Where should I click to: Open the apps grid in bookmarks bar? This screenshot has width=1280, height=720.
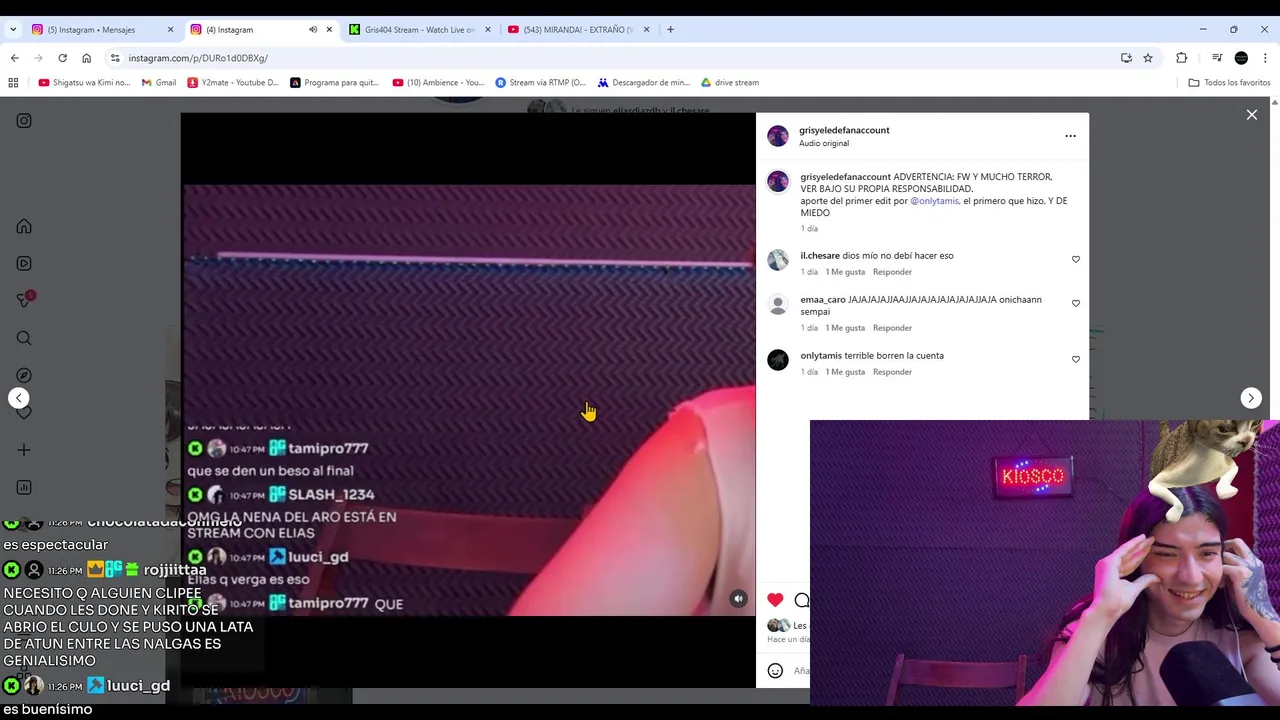(13, 83)
